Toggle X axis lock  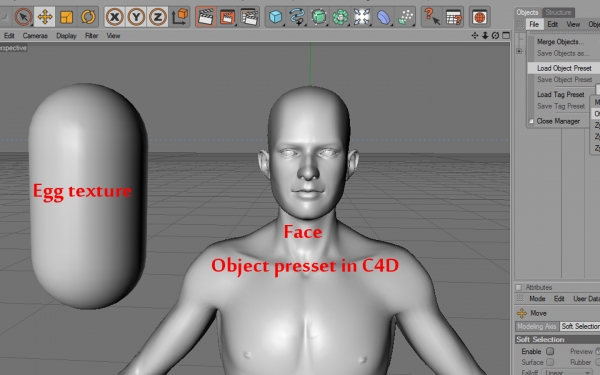tap(114, 17)
